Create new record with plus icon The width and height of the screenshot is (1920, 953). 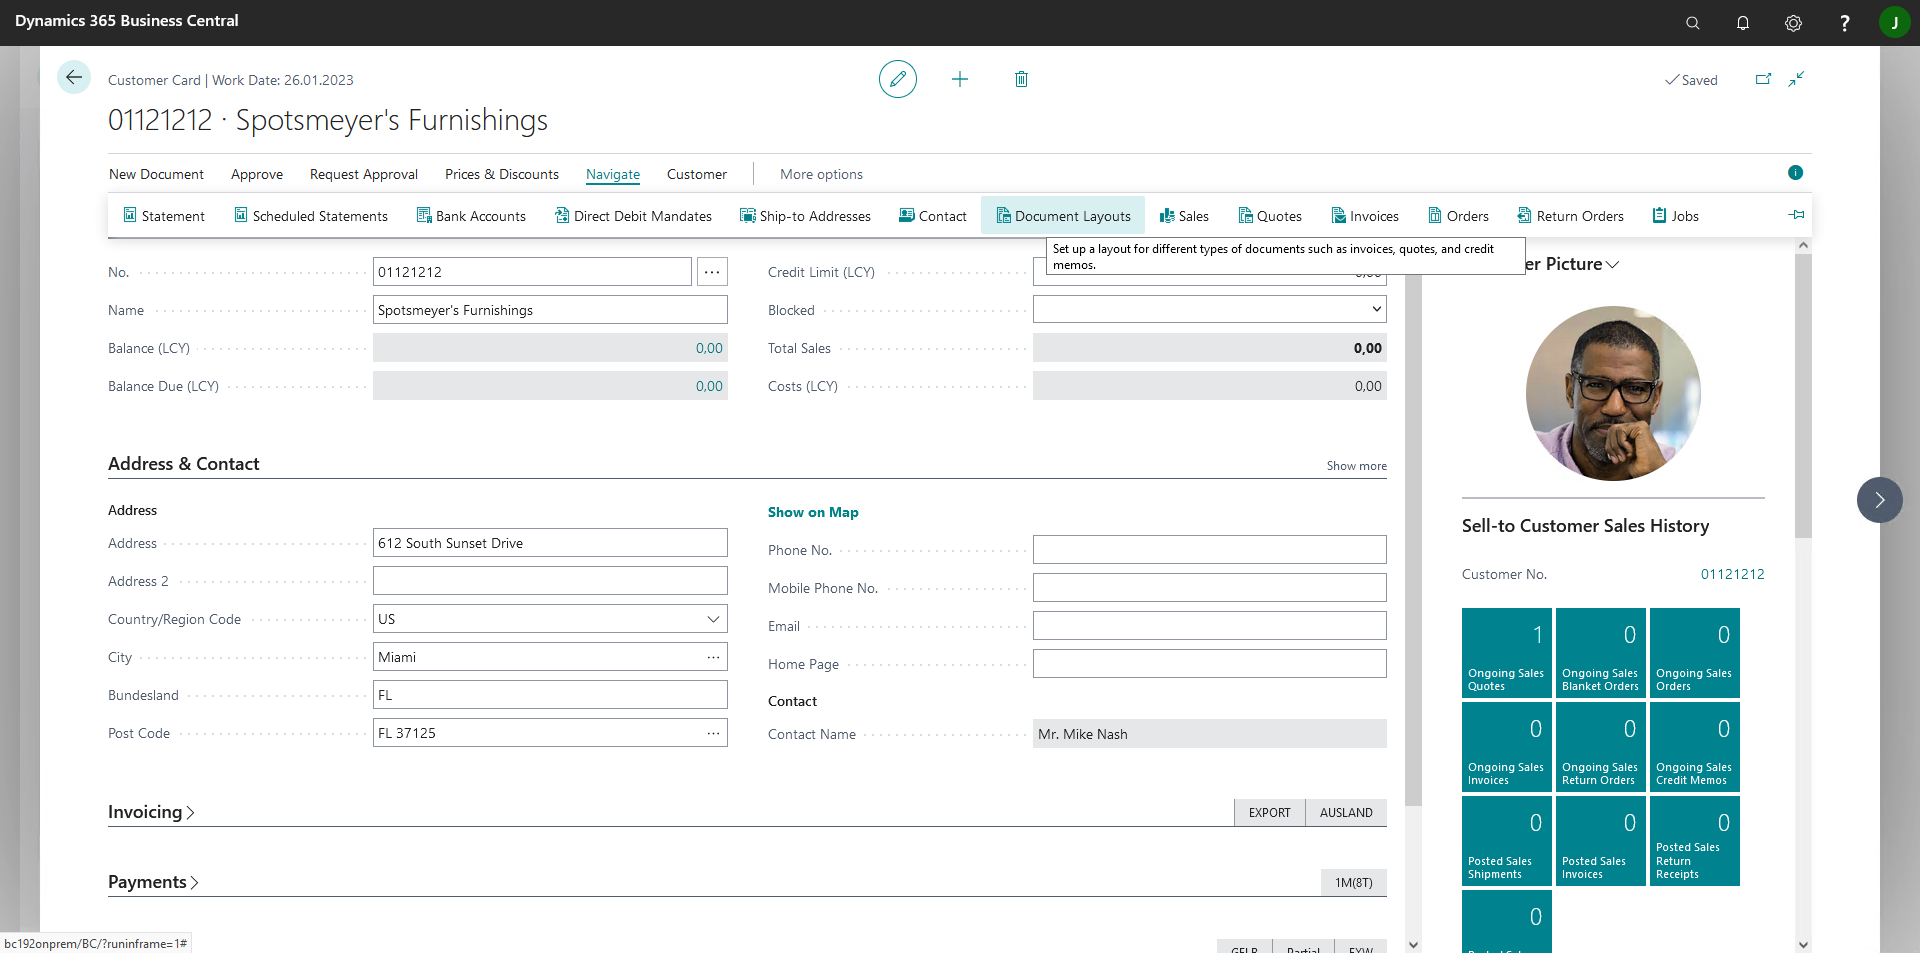(960, 79)
